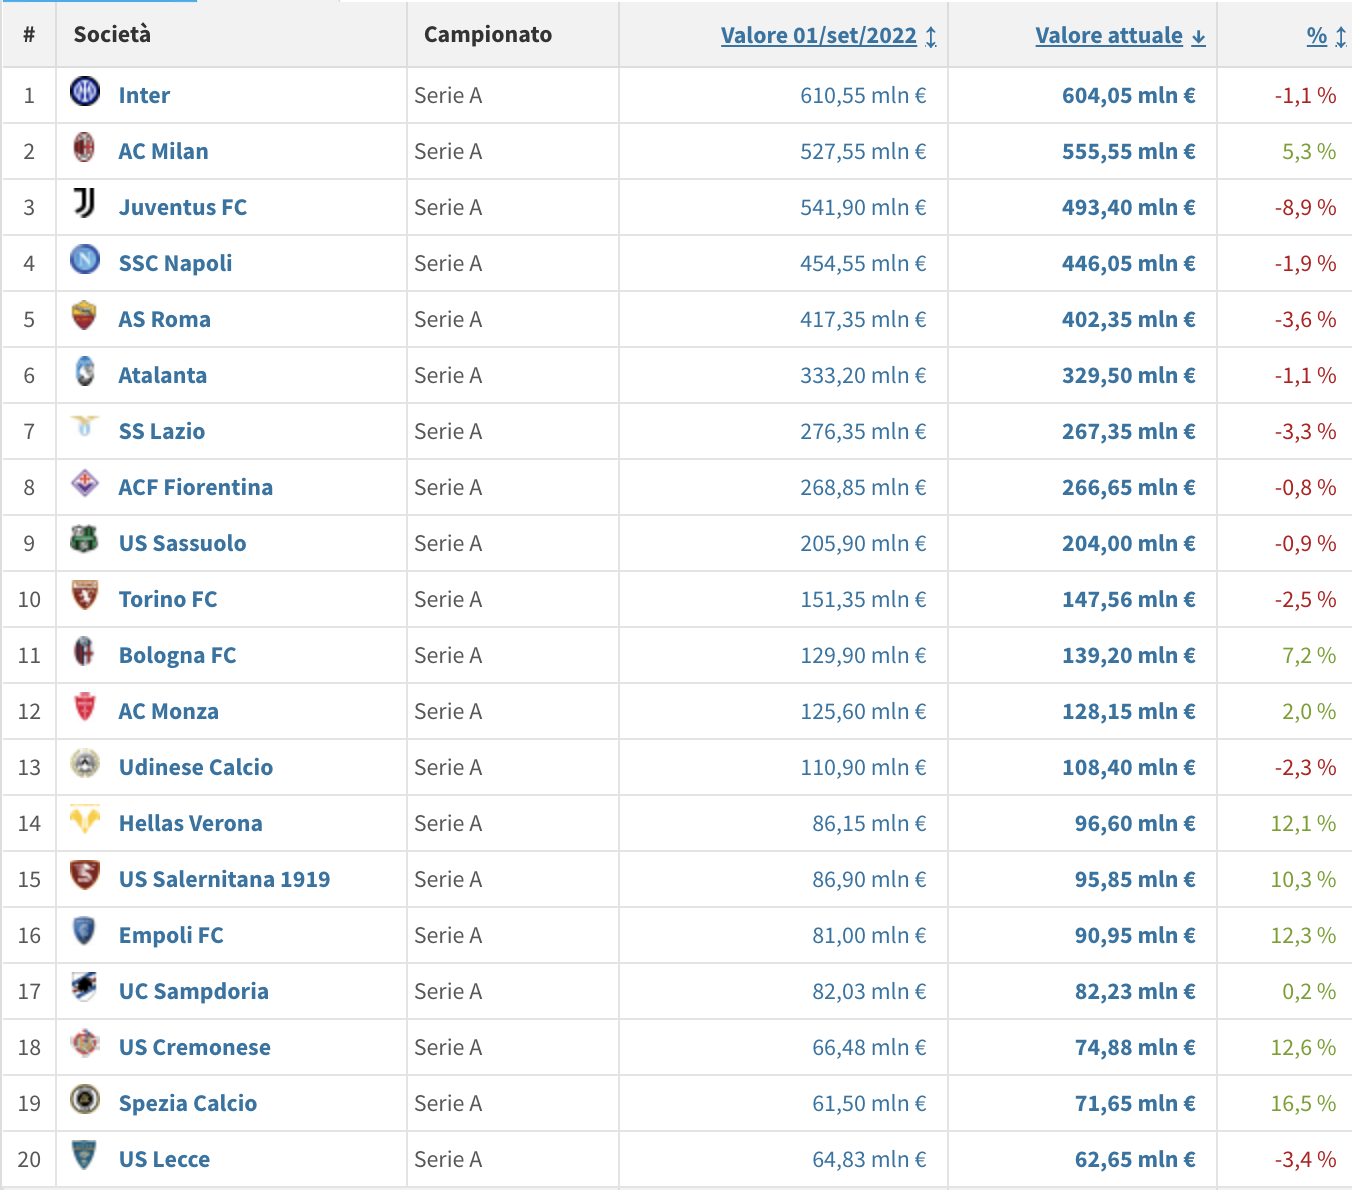1352x1190 pixels.
Task: Open the SSC Napoli club link
Action: click(175, 263)
